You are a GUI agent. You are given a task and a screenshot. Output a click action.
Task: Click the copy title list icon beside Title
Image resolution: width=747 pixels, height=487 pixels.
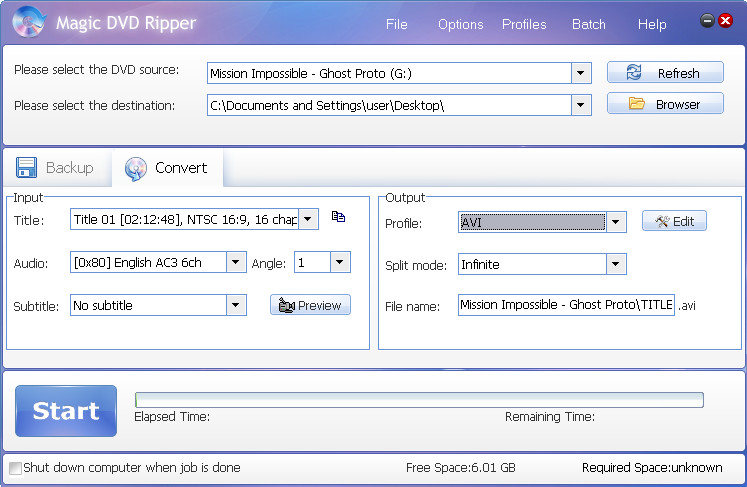coord(338,217)
